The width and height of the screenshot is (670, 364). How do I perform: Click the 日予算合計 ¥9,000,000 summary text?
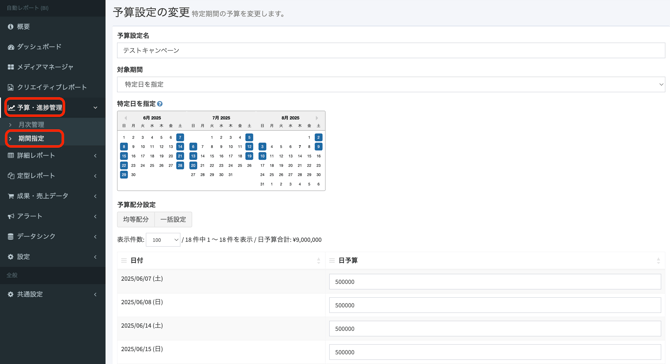290,240
